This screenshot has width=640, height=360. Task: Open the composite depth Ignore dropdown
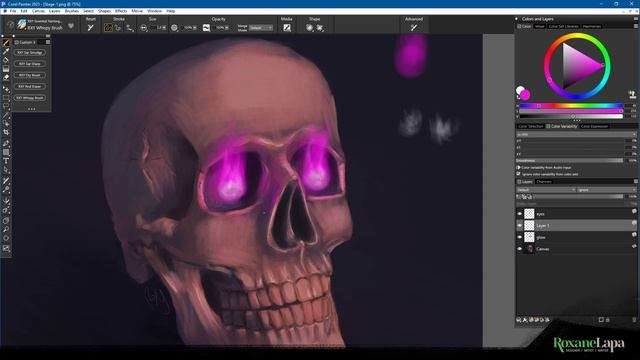pos(607,190)
